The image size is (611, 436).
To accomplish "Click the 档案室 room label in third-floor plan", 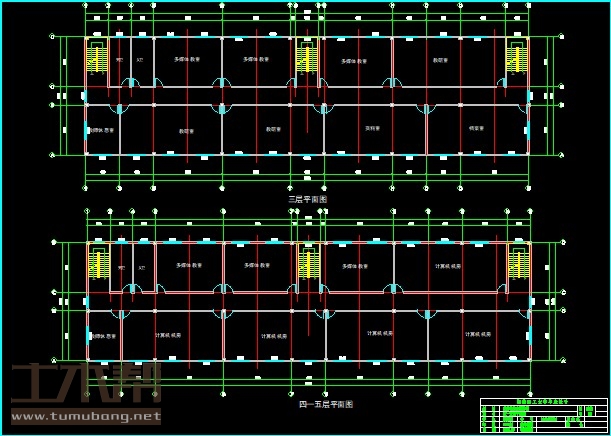I will point(477,128).
